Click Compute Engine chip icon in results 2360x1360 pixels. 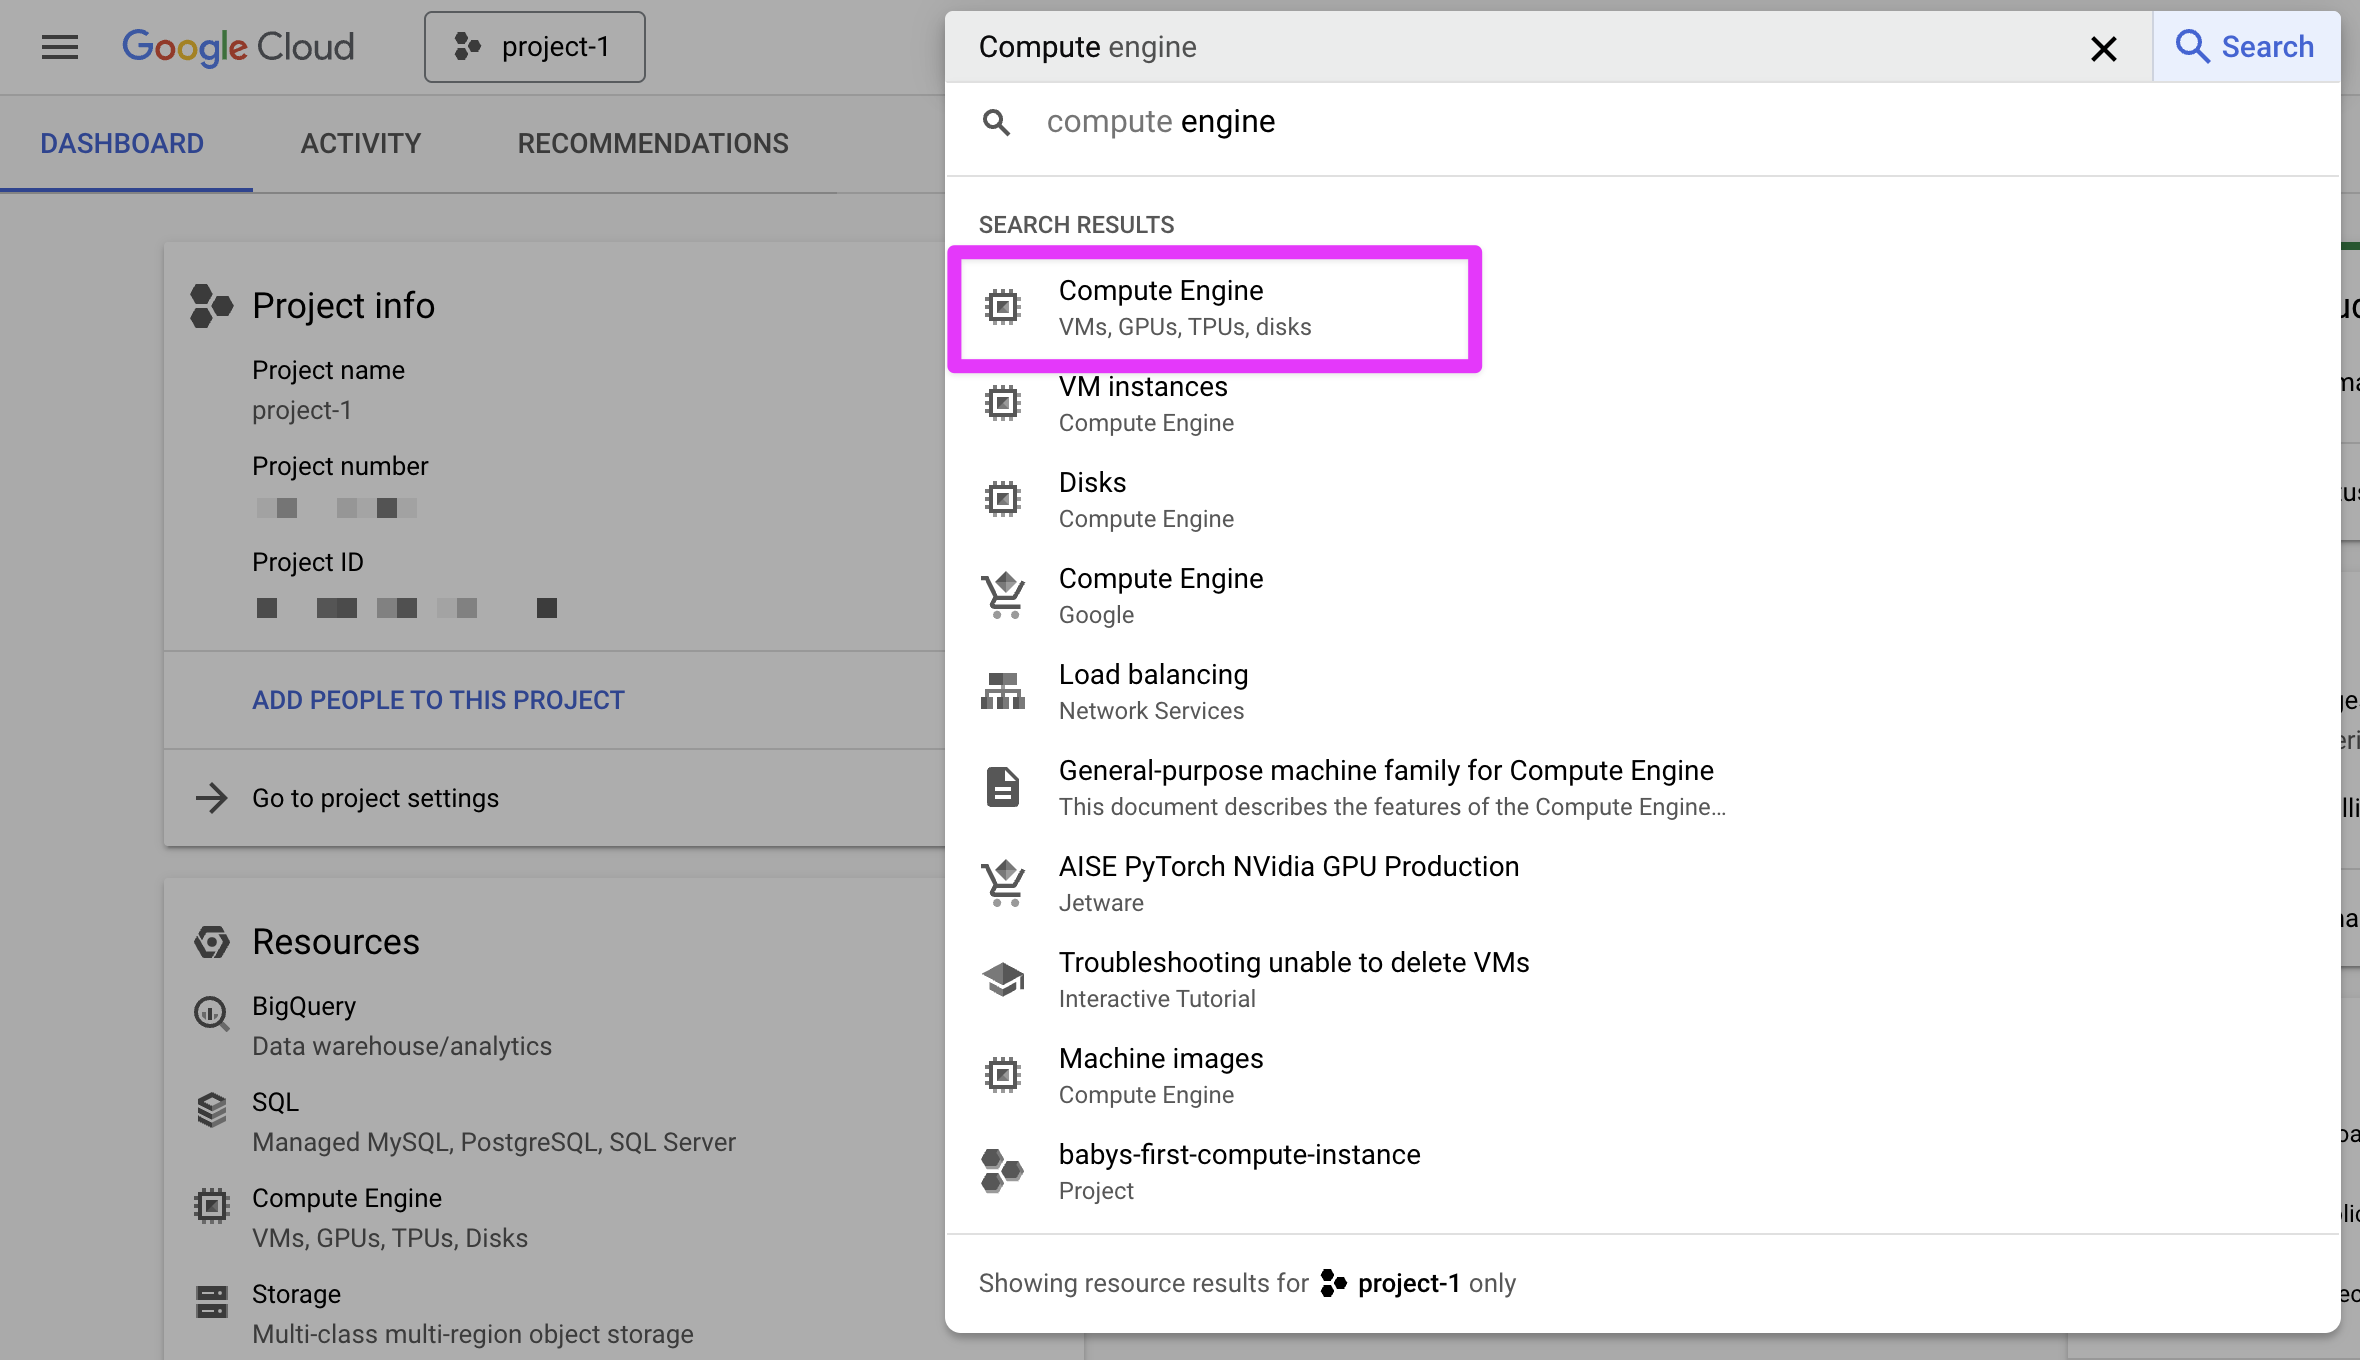(x=1002, y=307)
